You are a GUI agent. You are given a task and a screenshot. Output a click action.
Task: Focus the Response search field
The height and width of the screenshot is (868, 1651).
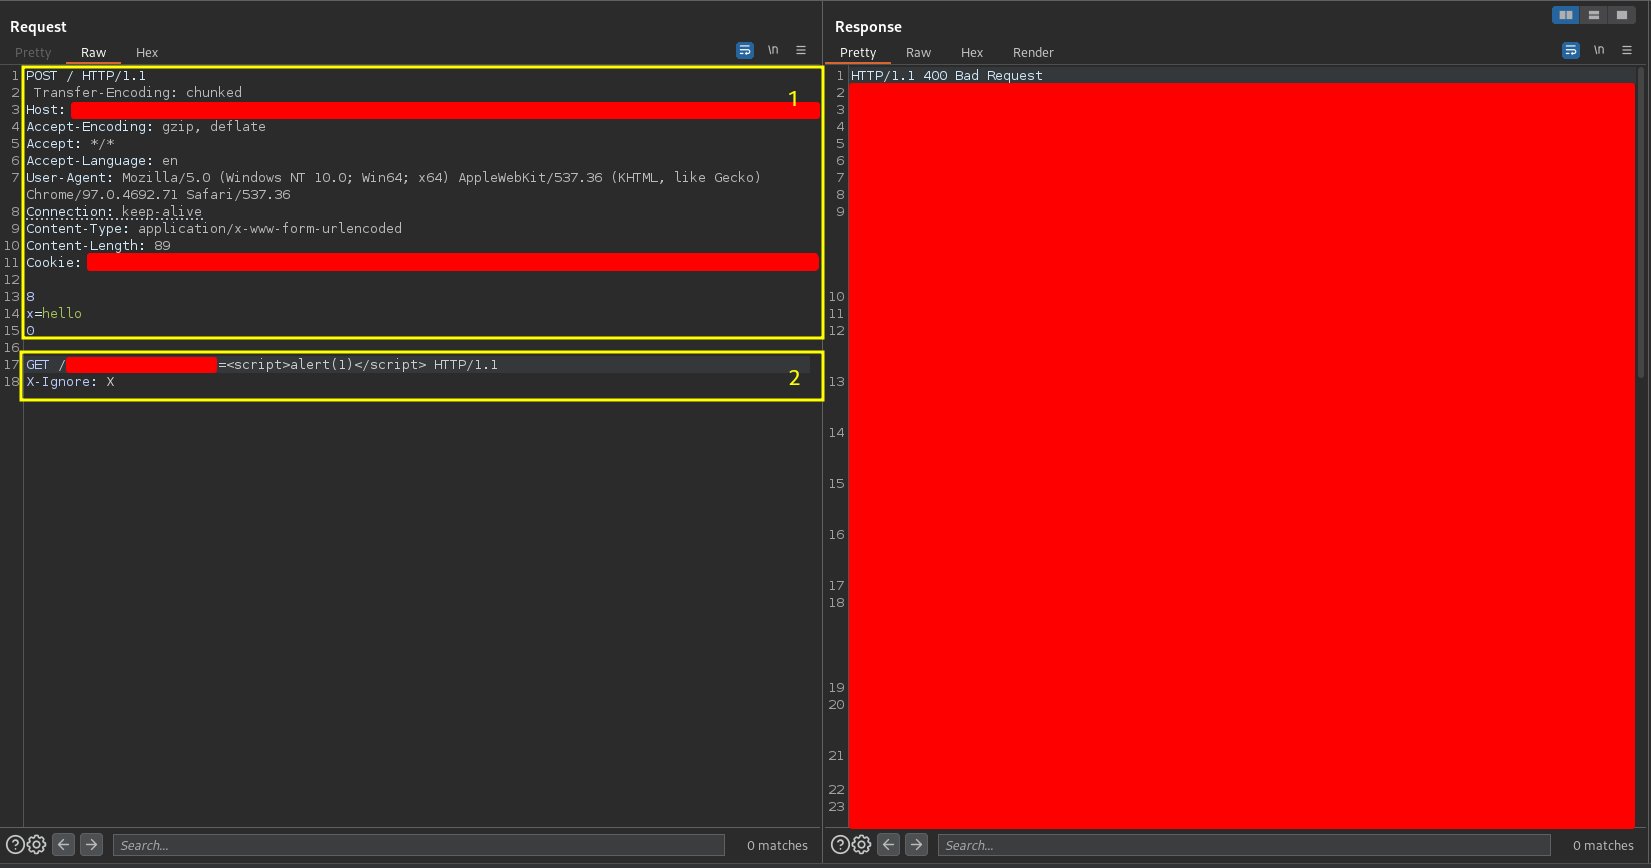(1244, 845)
